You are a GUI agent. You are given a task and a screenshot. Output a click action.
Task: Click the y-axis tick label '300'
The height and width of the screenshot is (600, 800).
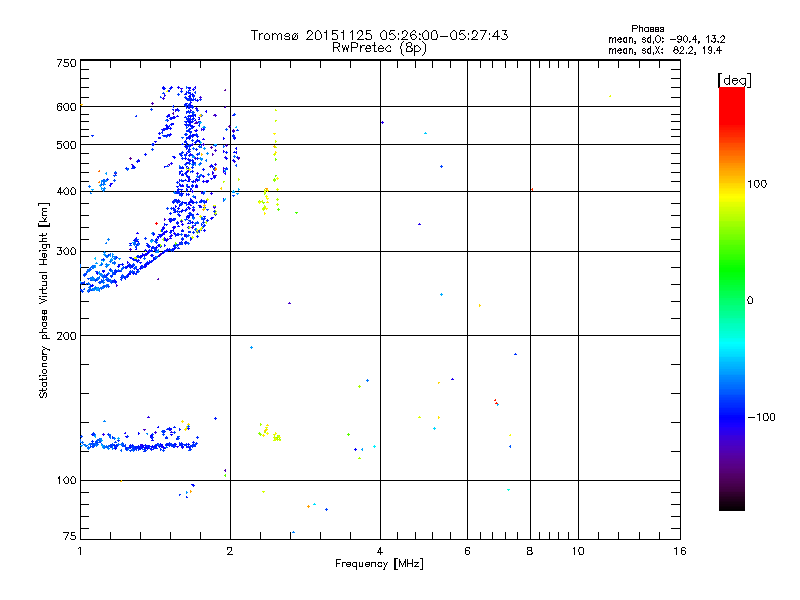66,252
